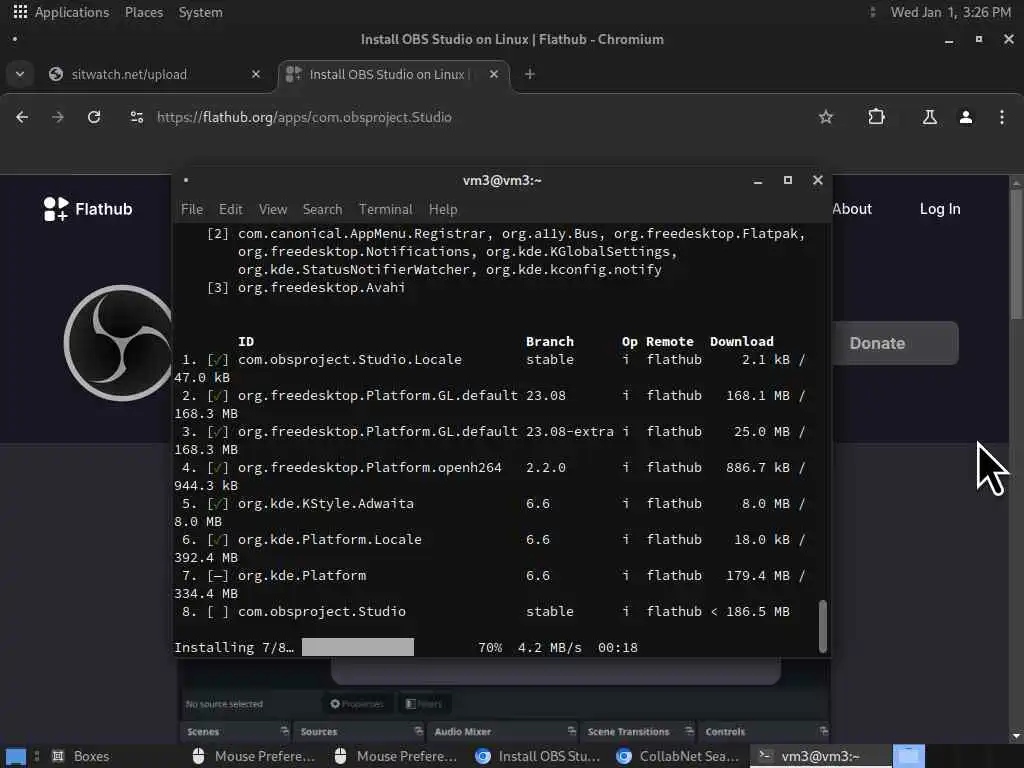
Task: Switch to Install OBS Studio taskbar item
Action: [x=537, y=756]
